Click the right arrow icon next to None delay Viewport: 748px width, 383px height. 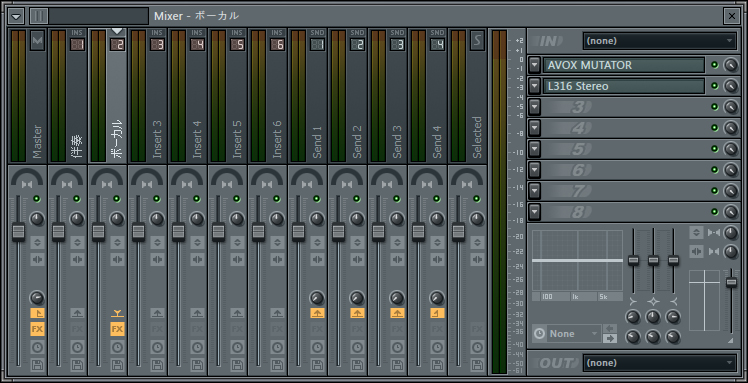coord(610,339)
